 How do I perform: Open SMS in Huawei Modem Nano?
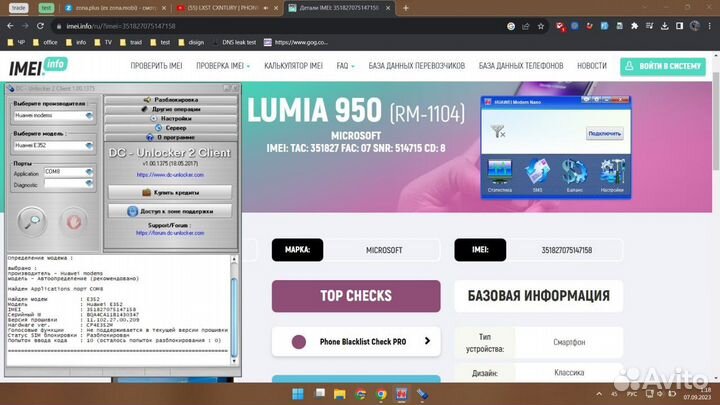tap(537, 175)
